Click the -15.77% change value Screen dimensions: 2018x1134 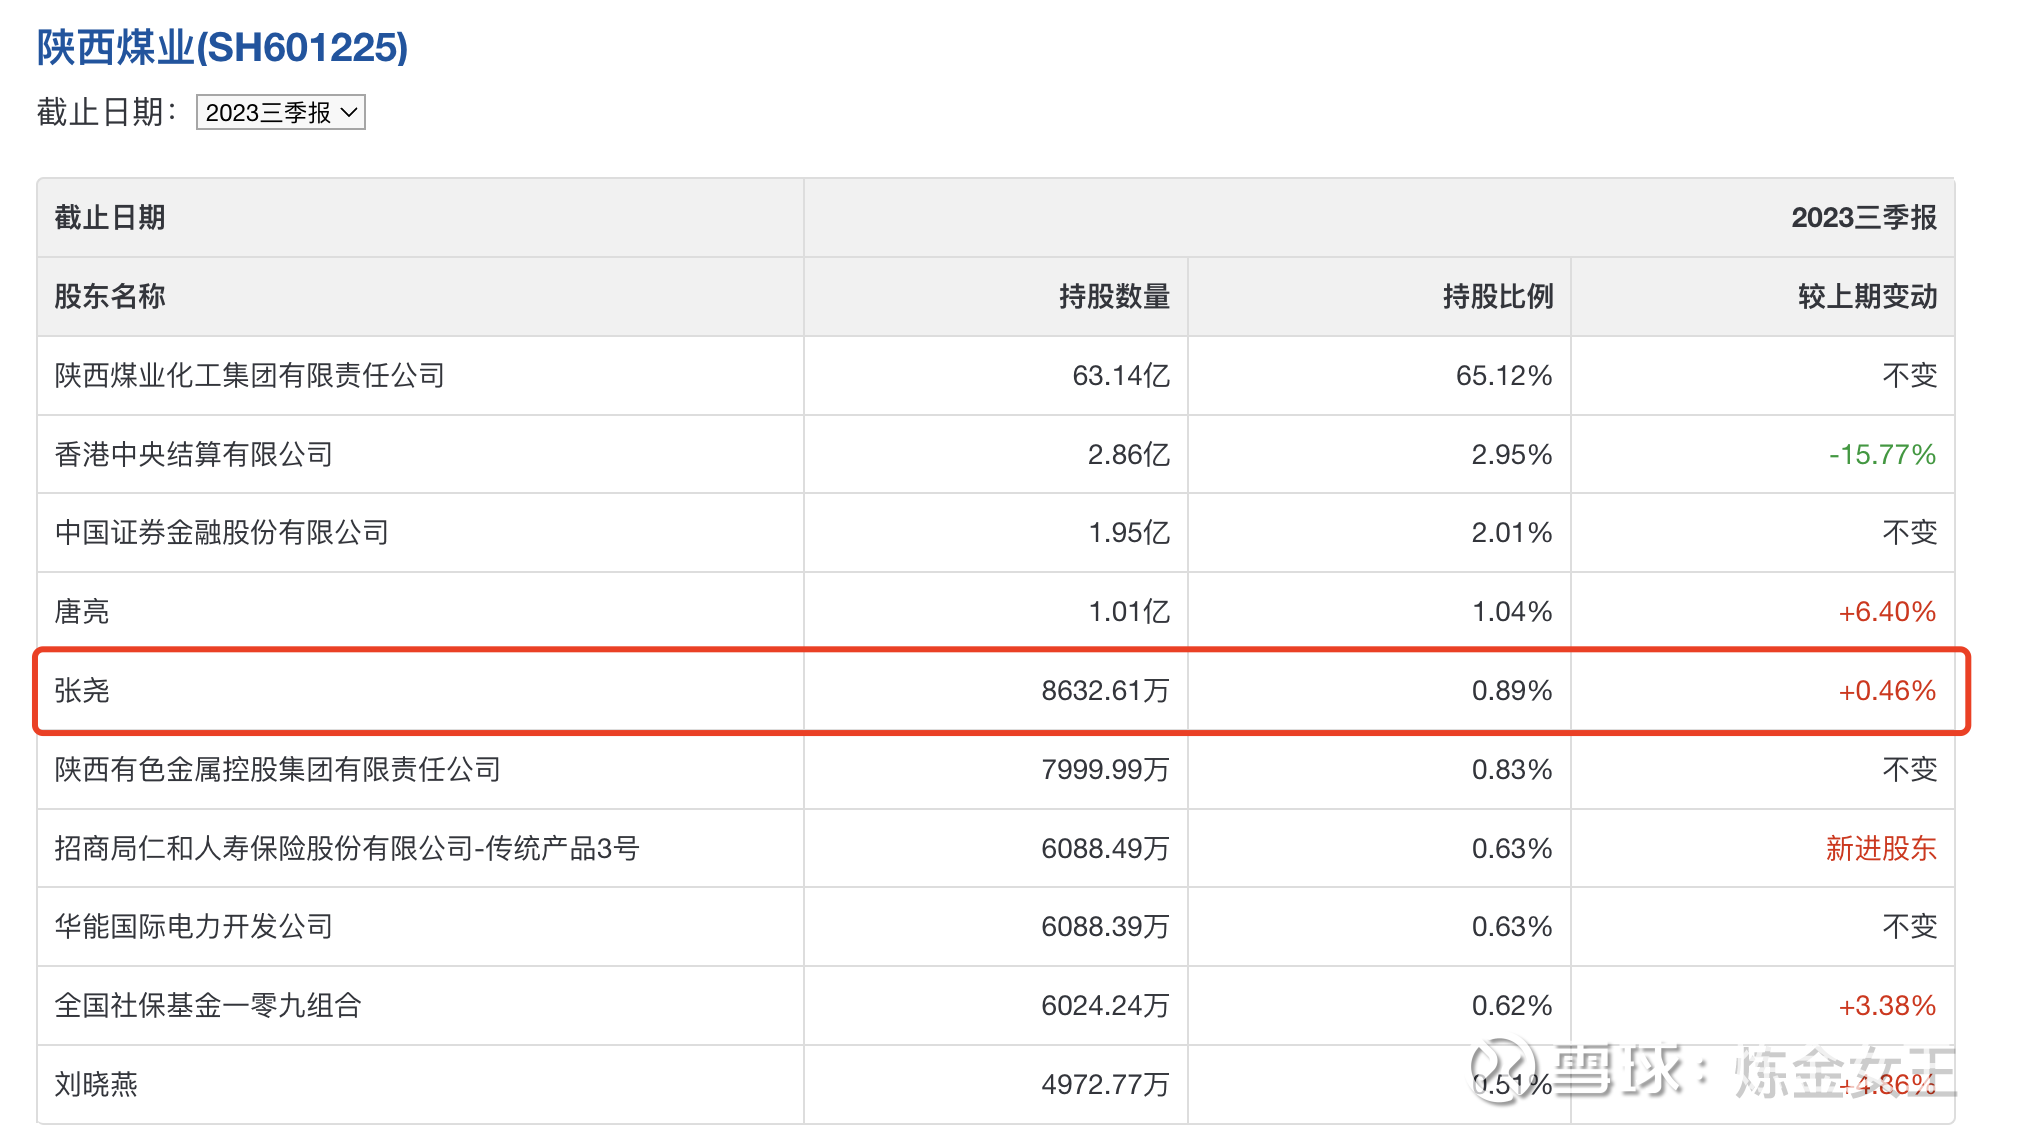click(x=1882, y=455)
